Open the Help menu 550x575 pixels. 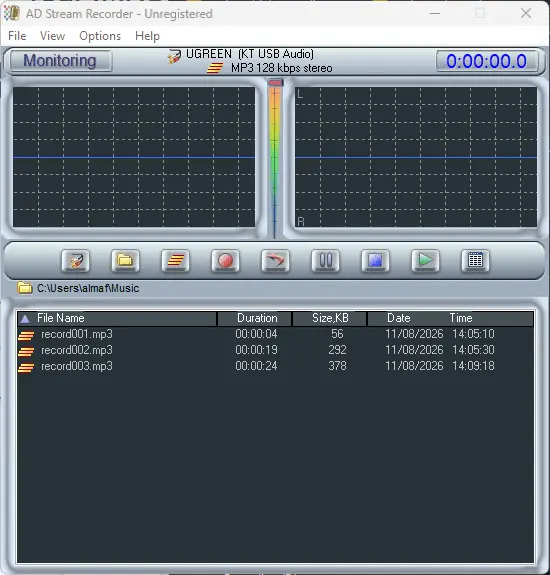(x=147, y=36)
